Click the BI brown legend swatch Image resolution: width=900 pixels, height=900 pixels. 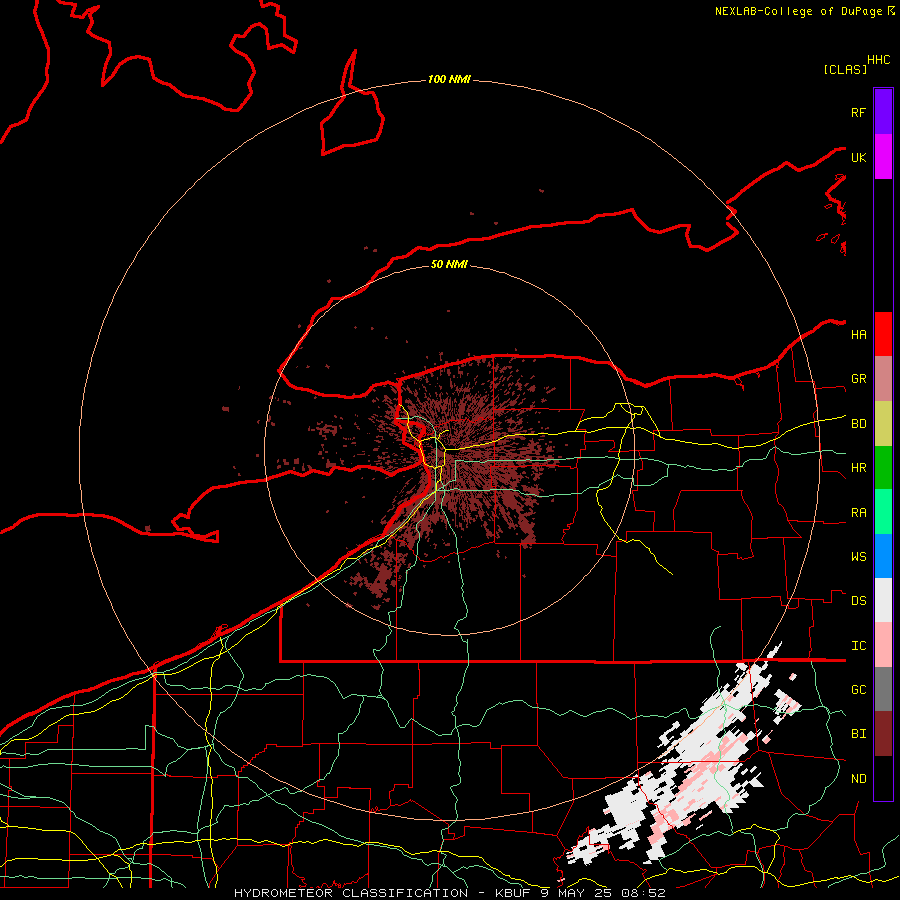pos(883,734)
